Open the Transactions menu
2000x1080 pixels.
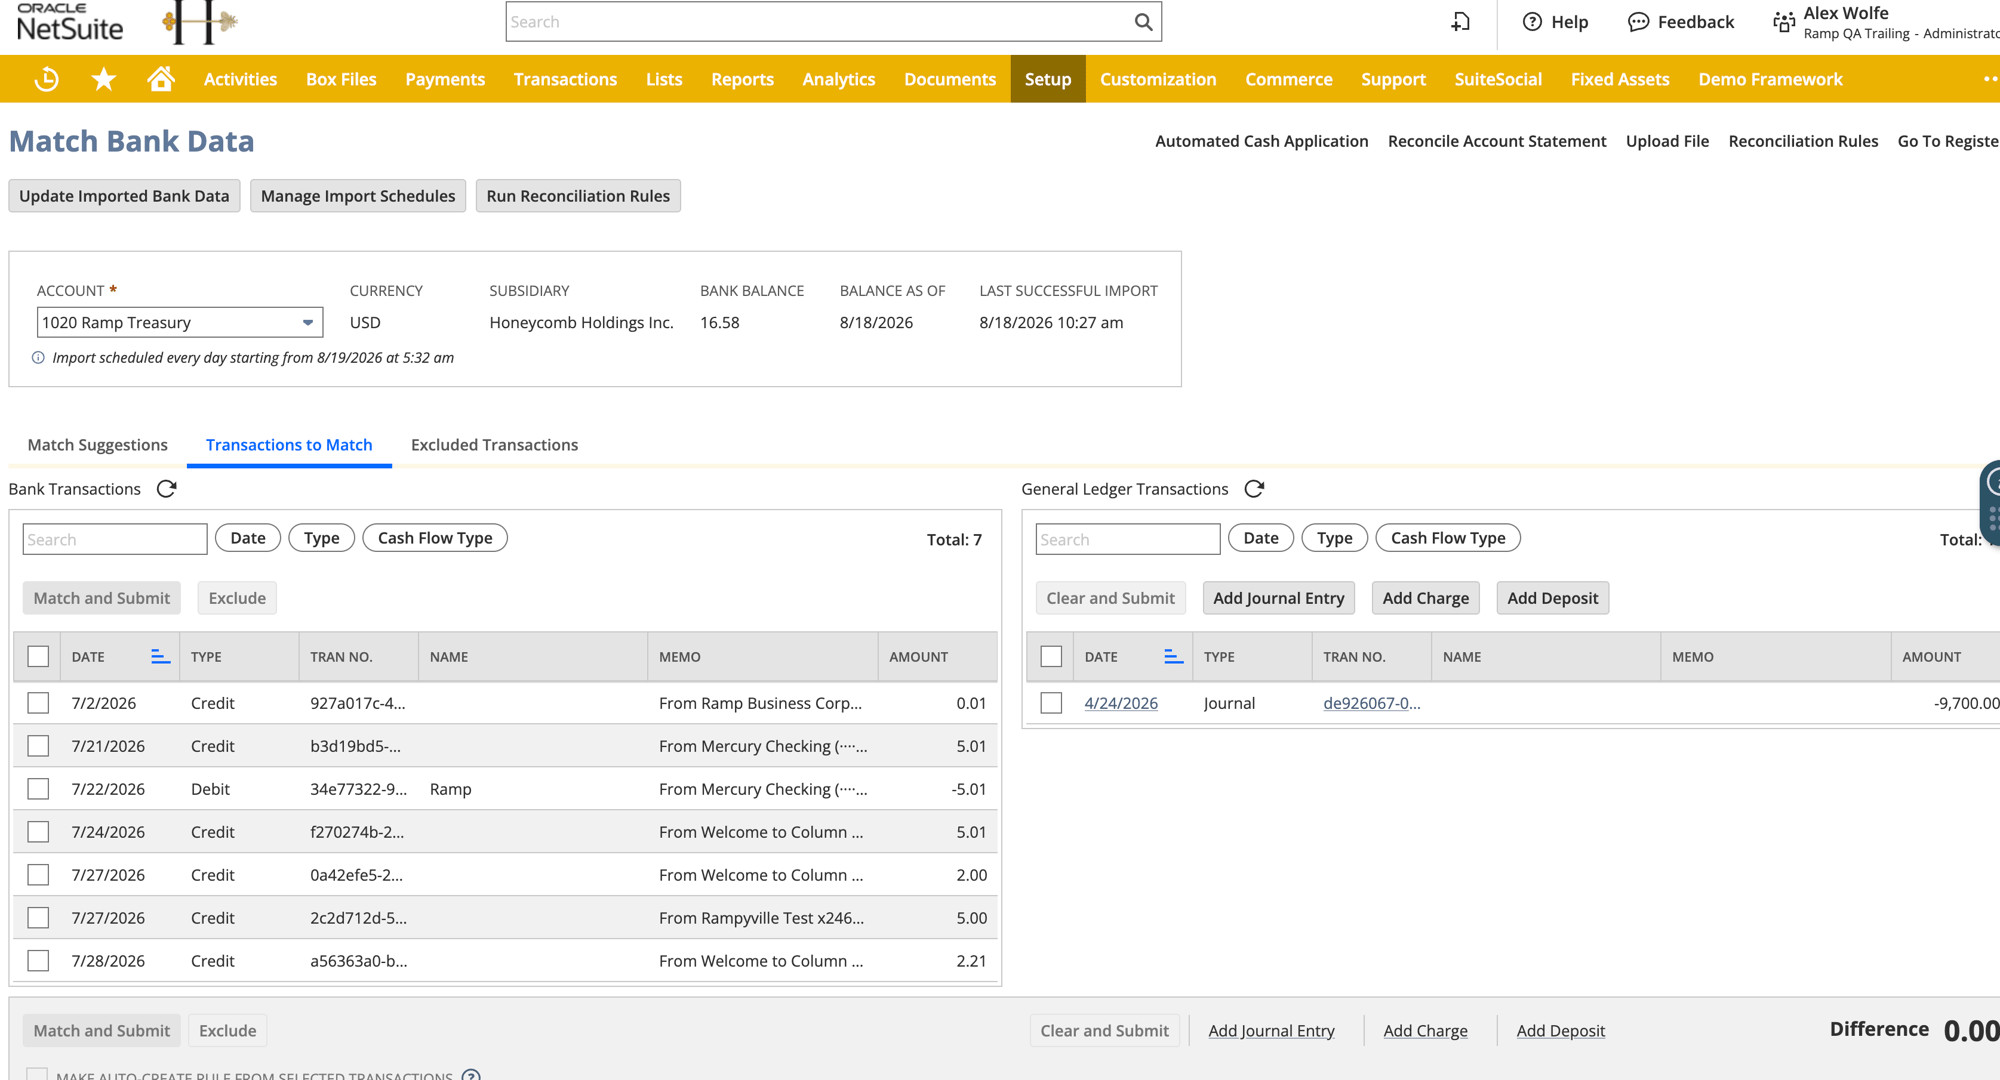[565, 79]
